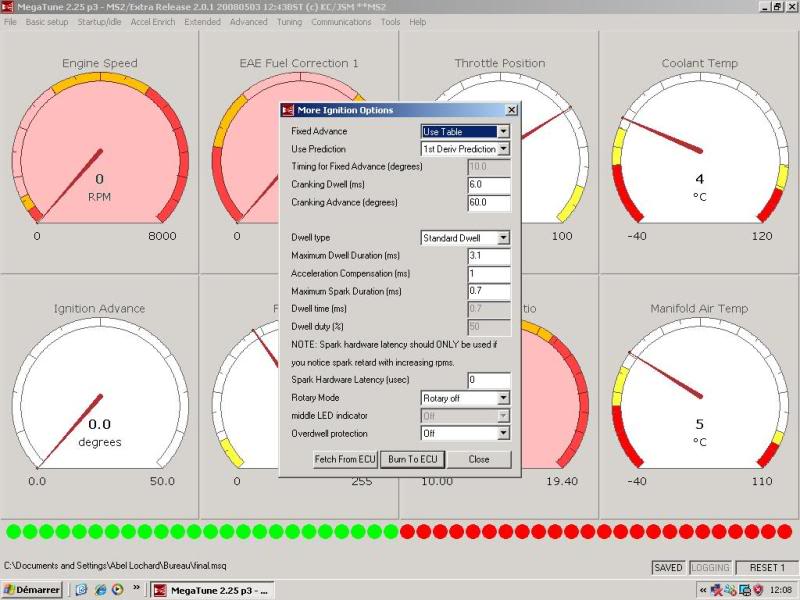Click the first green LED indicator
This screenshot has height=600, width=800.
(x=14, y=532)
